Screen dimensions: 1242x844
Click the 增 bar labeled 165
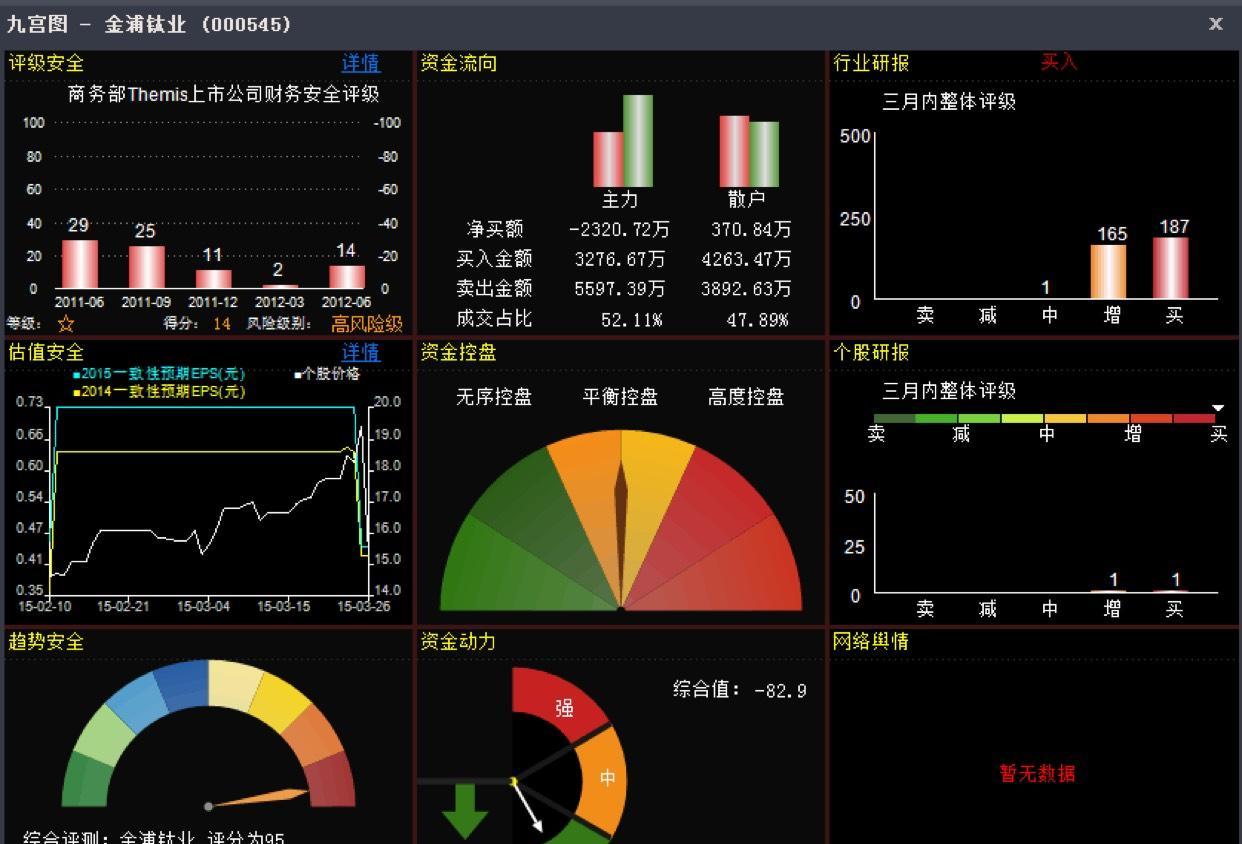pos(1109,271)
